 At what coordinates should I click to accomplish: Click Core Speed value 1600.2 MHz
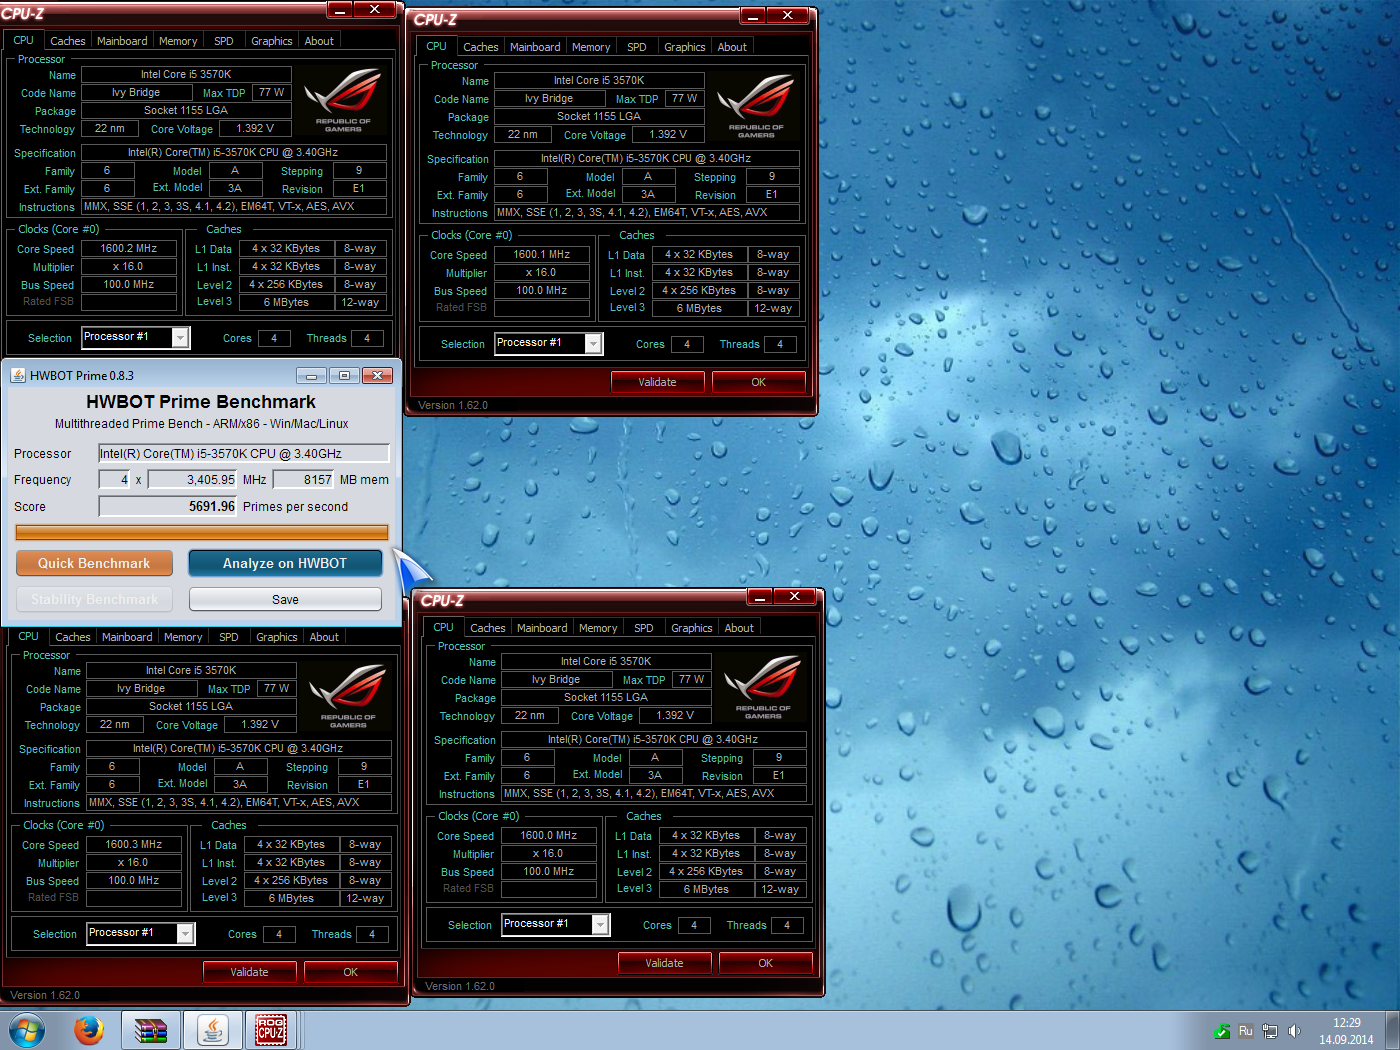pyautogui.click(x=129, y=248)
